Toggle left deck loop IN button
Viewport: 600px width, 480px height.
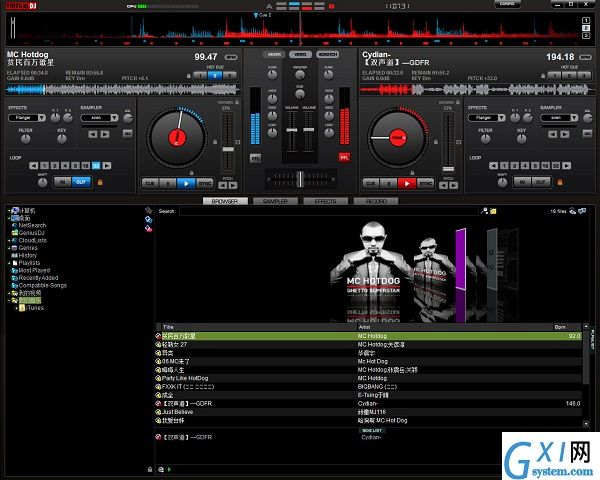pyautogui.click(x=62, y=182)
